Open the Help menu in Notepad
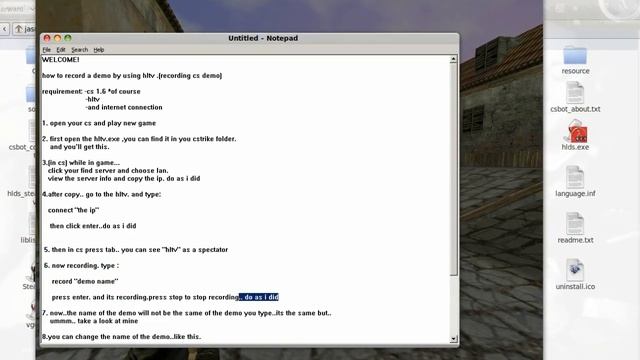This screenshot has height=360, width=640. click(99, 50)
